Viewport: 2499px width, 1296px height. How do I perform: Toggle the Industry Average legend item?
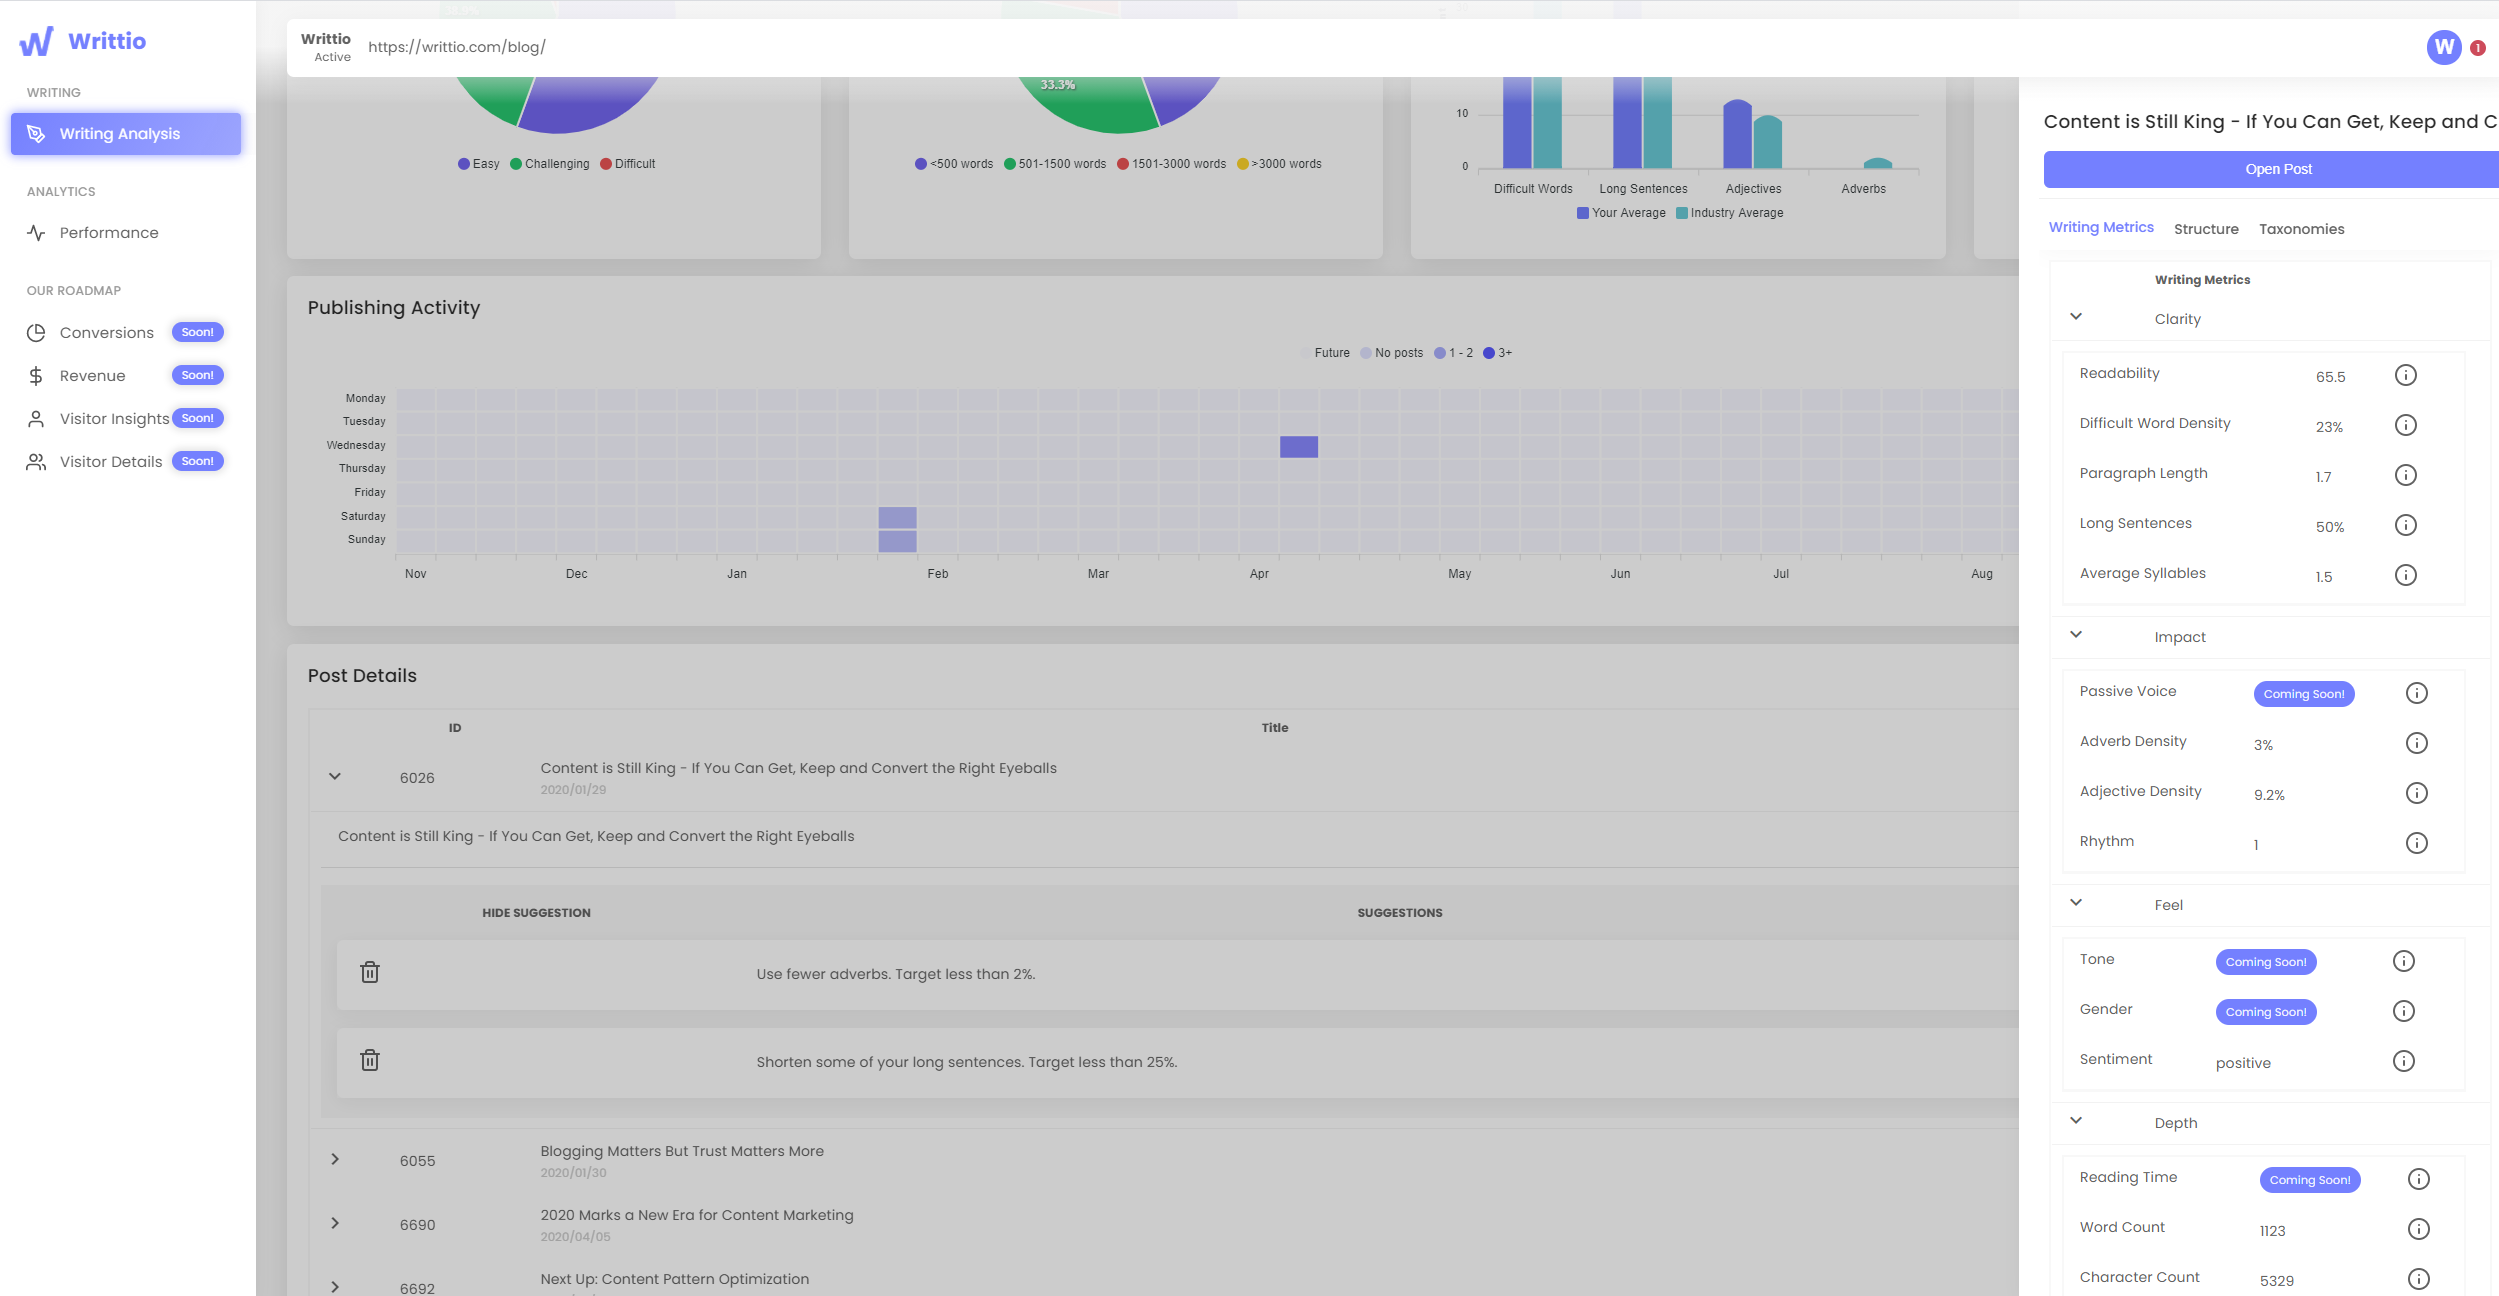pyautogui.click(x=1730, y=213)
